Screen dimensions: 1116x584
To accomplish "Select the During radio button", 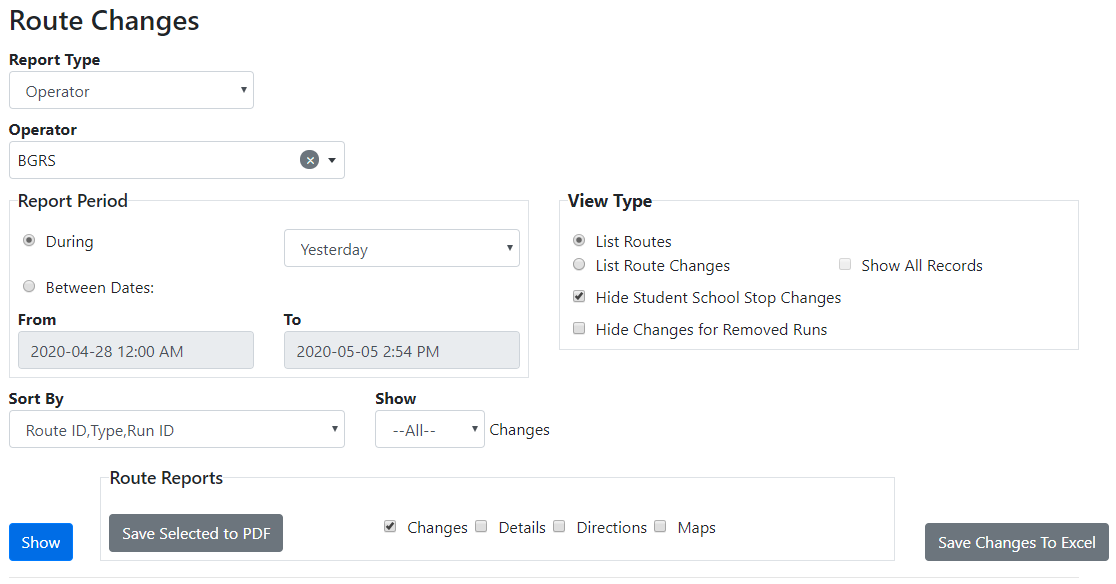I will (x=29, y=241).
